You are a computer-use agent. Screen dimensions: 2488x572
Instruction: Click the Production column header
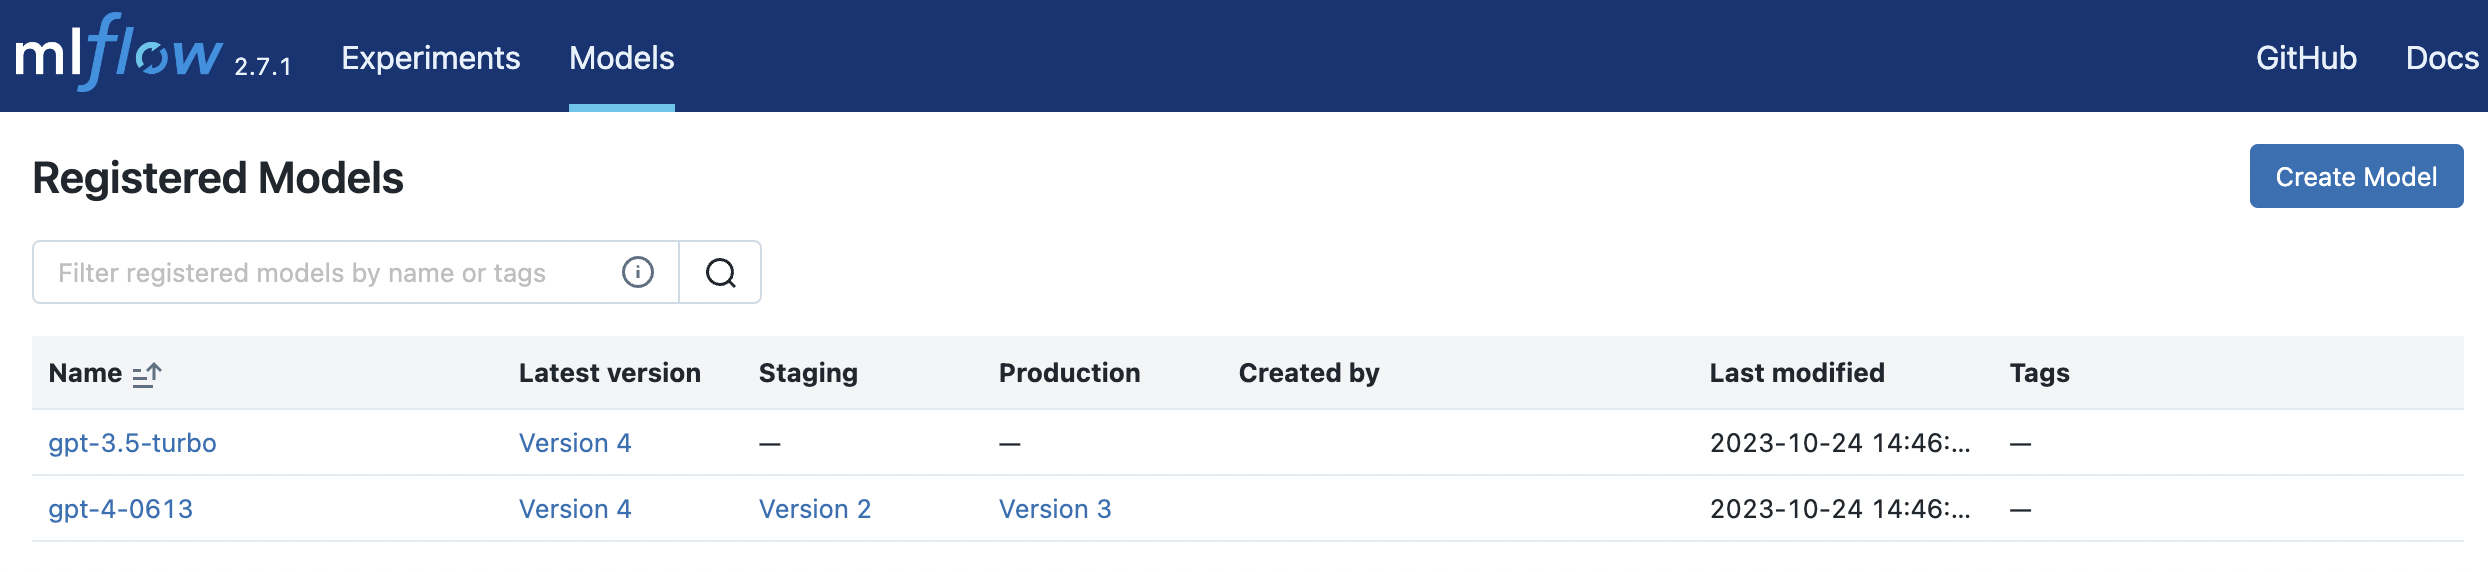(1069, 373)
